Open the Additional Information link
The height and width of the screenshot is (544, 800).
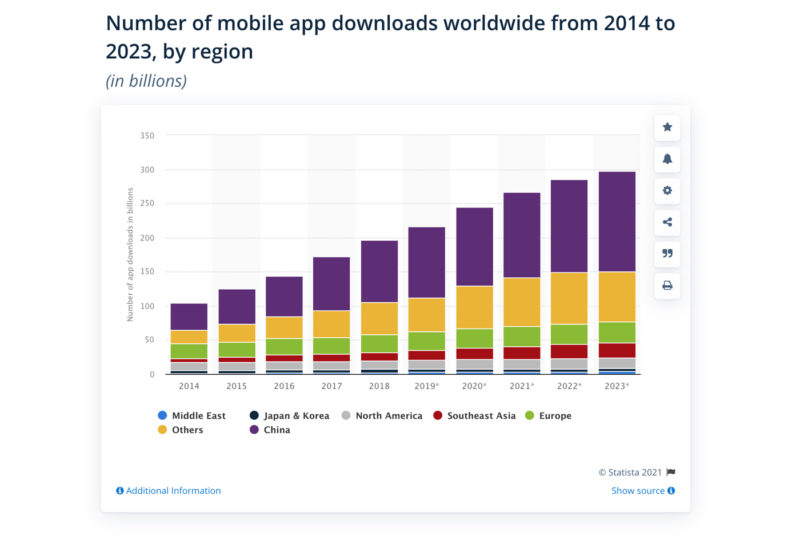point(173,491)
